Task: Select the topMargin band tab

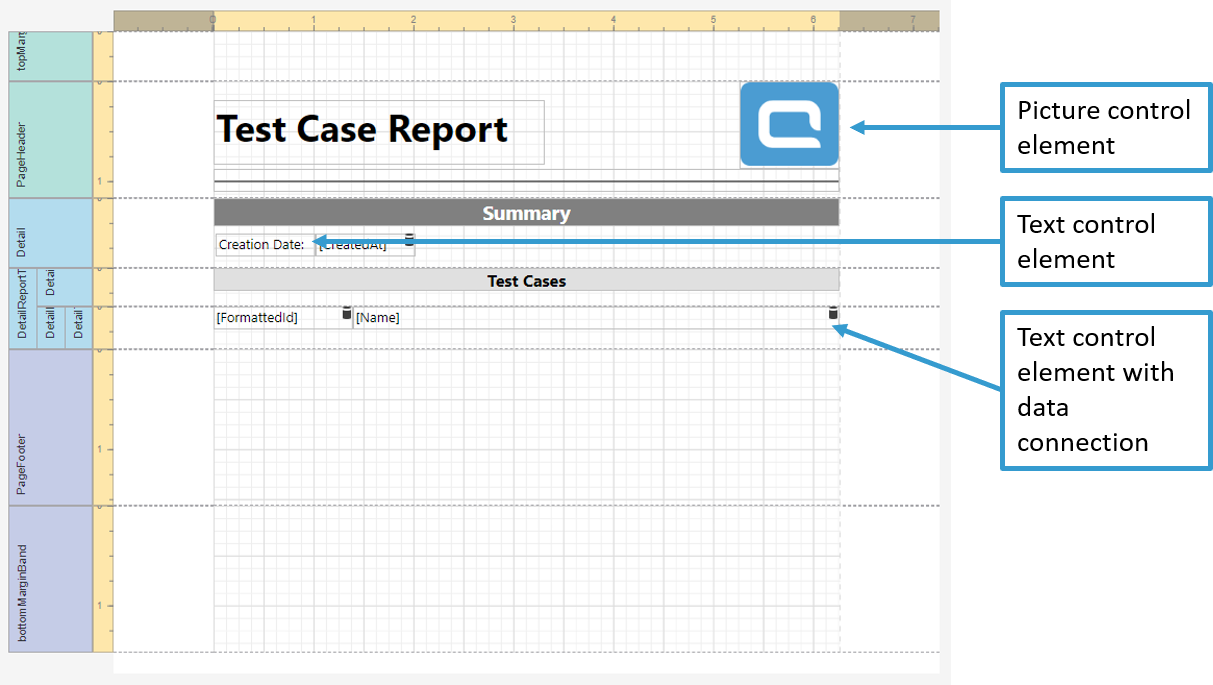Action: point(22,56)
